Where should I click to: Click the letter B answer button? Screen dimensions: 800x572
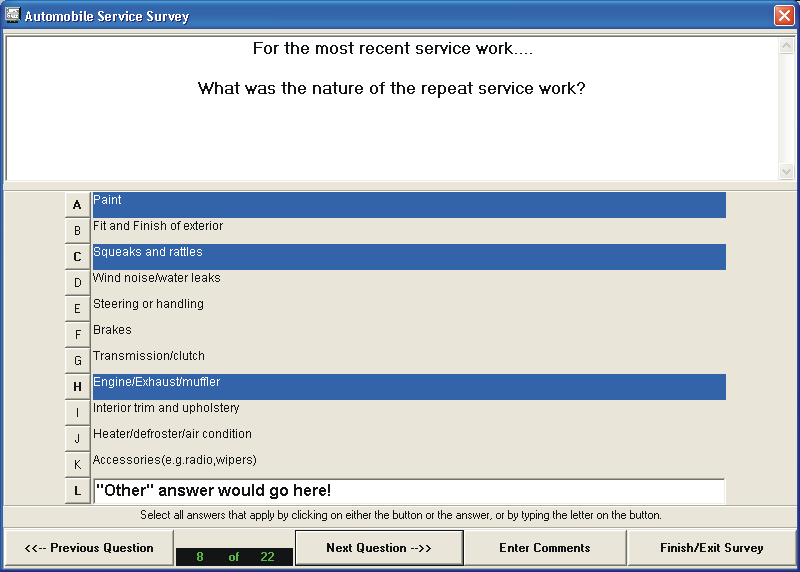(78, 231)
